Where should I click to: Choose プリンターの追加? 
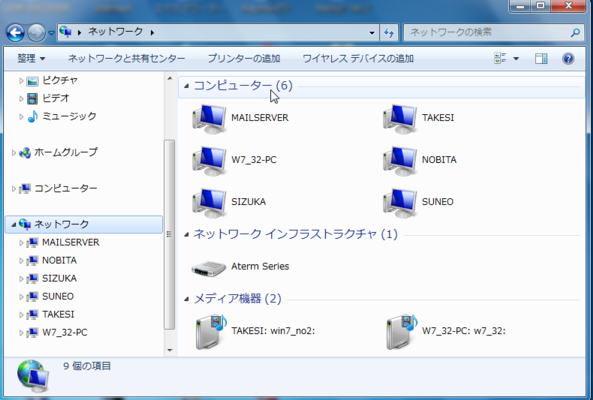(x=244, y=59)
